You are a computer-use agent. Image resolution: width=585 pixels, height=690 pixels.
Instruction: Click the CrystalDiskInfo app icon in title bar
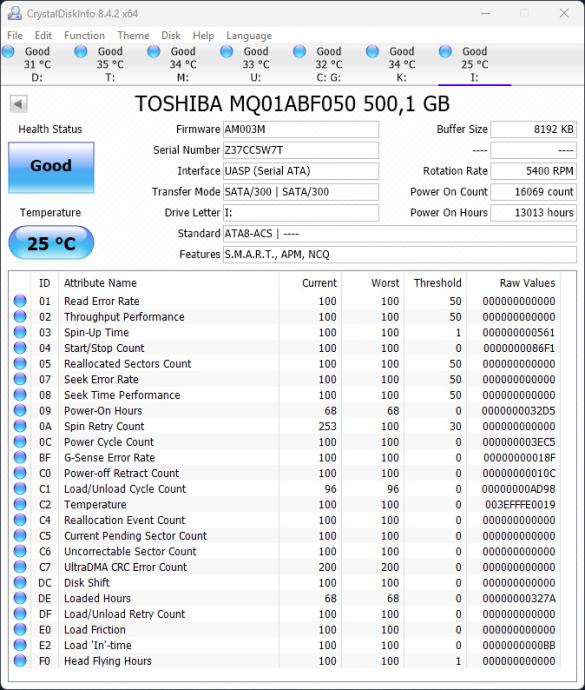15,13
